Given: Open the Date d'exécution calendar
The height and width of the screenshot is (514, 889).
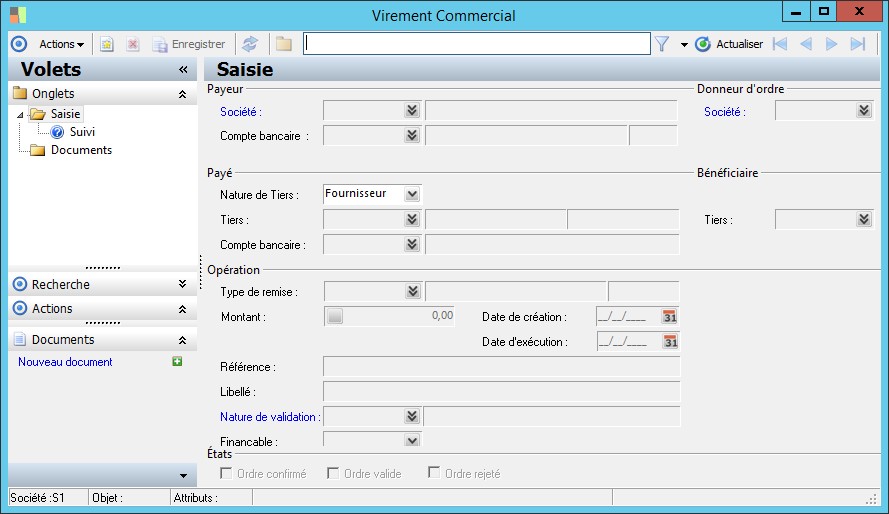Looking at the screenshot, I should pyautogui.click(x=671, y=342).
